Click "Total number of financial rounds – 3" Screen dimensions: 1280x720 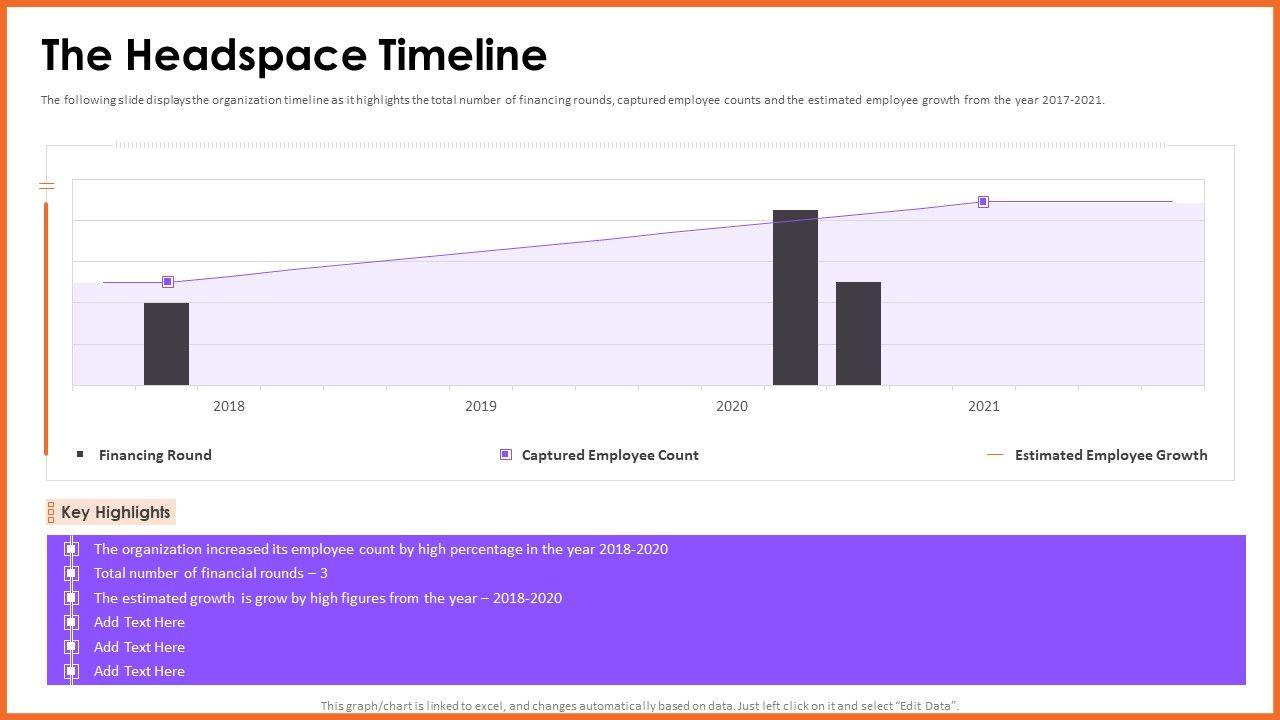(211, 573)
